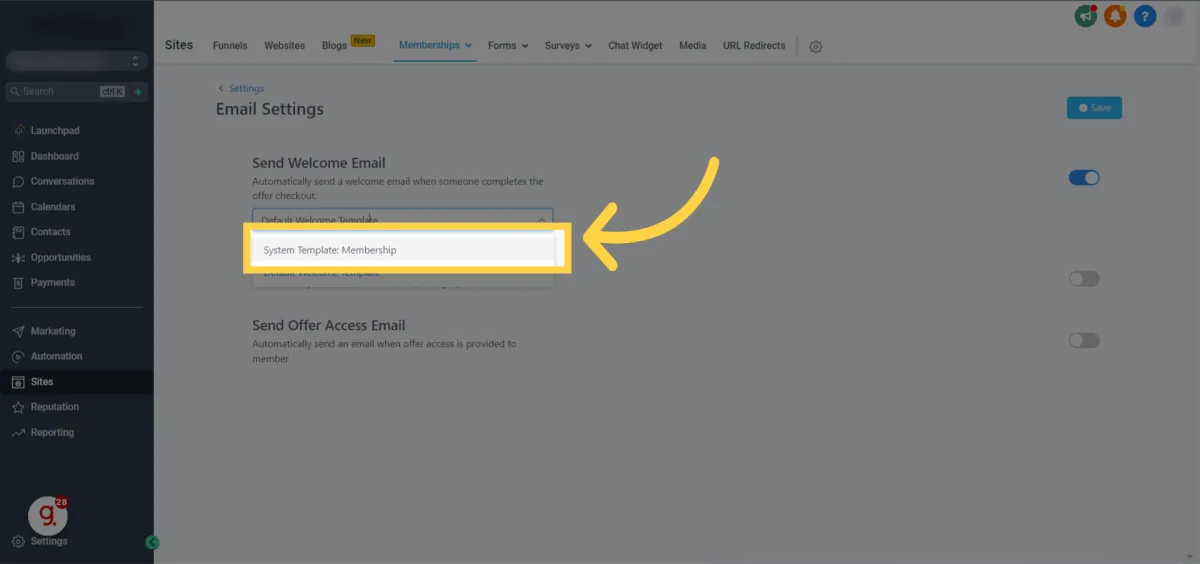Viewport: 1200px width, 564px height.
Task: Open the Payments sidebar icon
Action: (x=19, y=283)
